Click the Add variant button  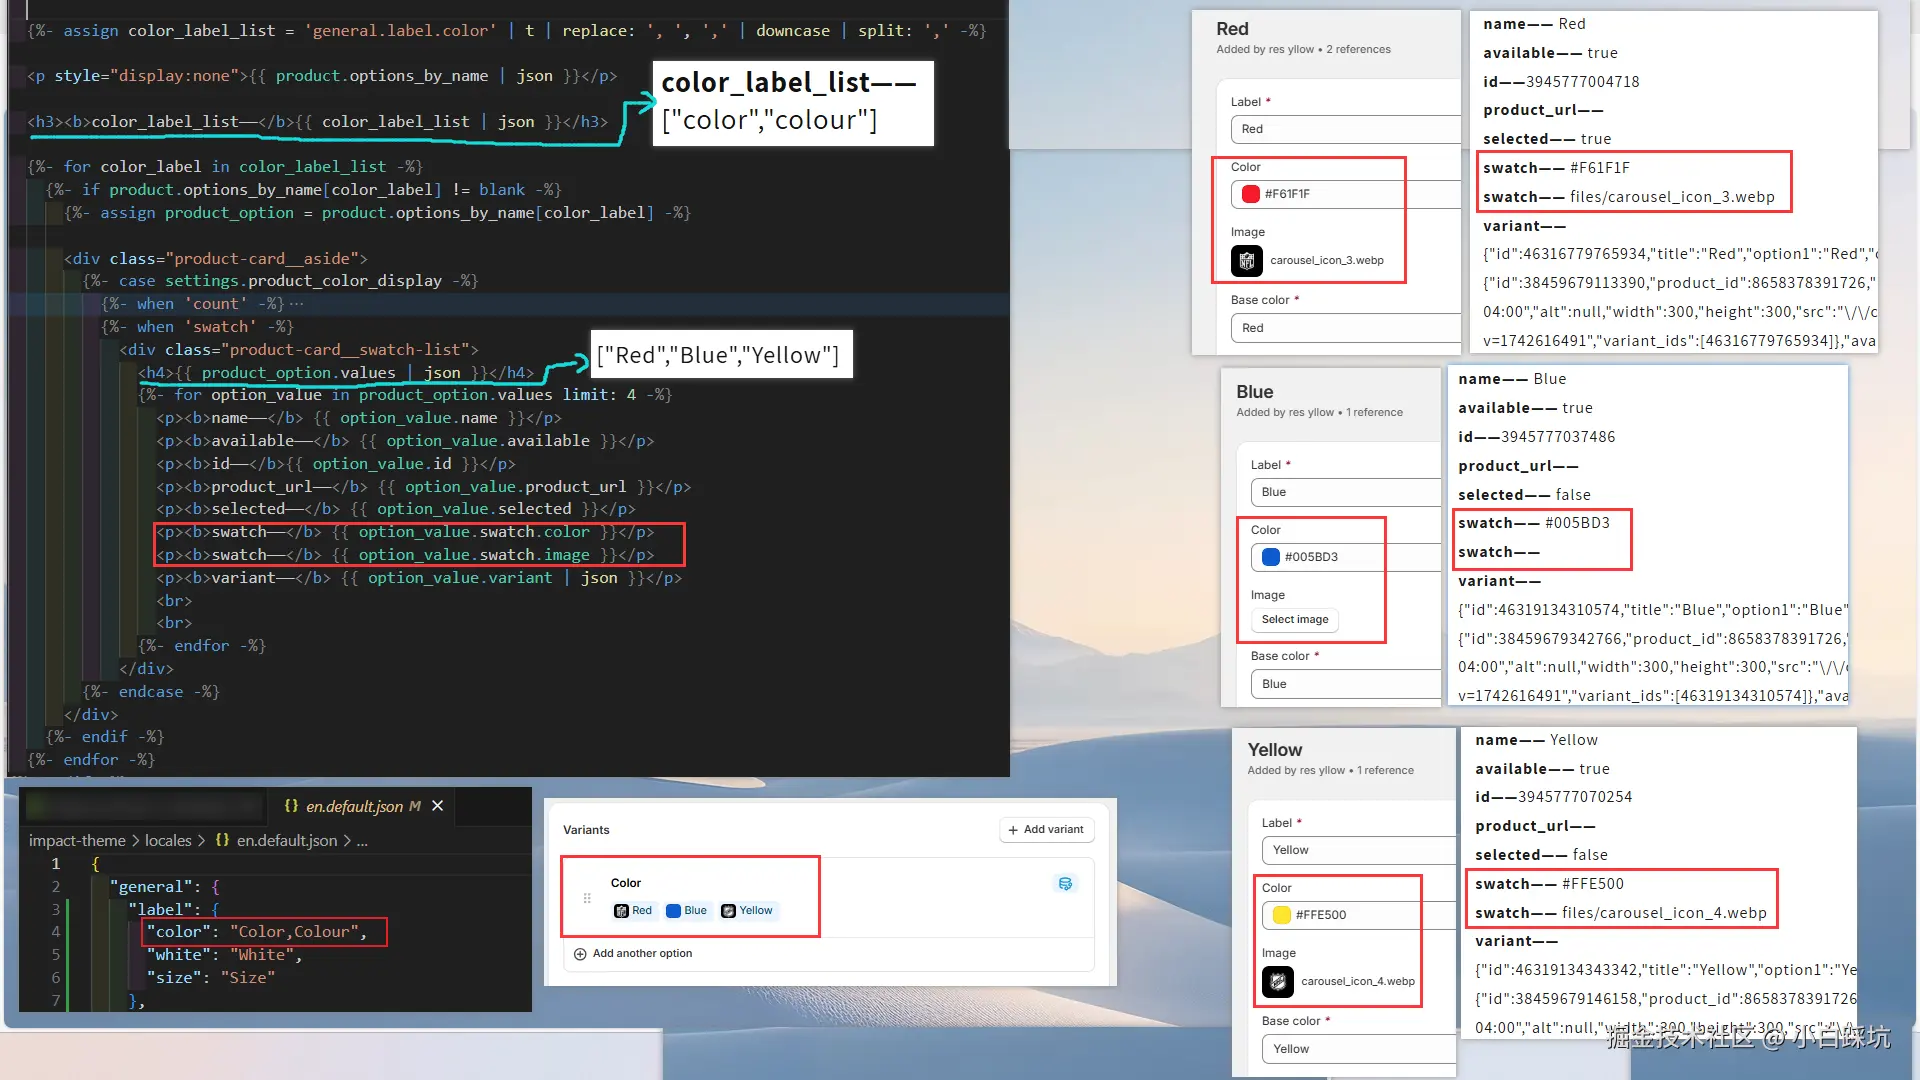1046,830
